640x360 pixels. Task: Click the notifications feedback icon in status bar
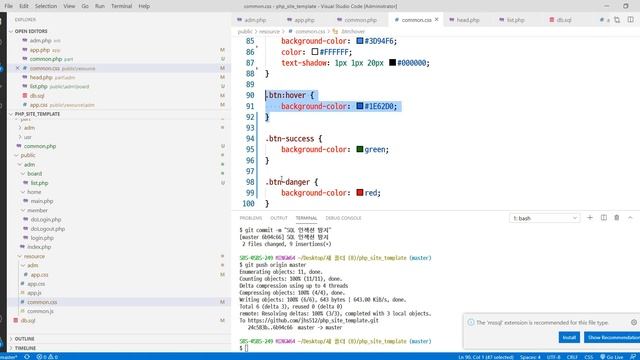(633, 357)
